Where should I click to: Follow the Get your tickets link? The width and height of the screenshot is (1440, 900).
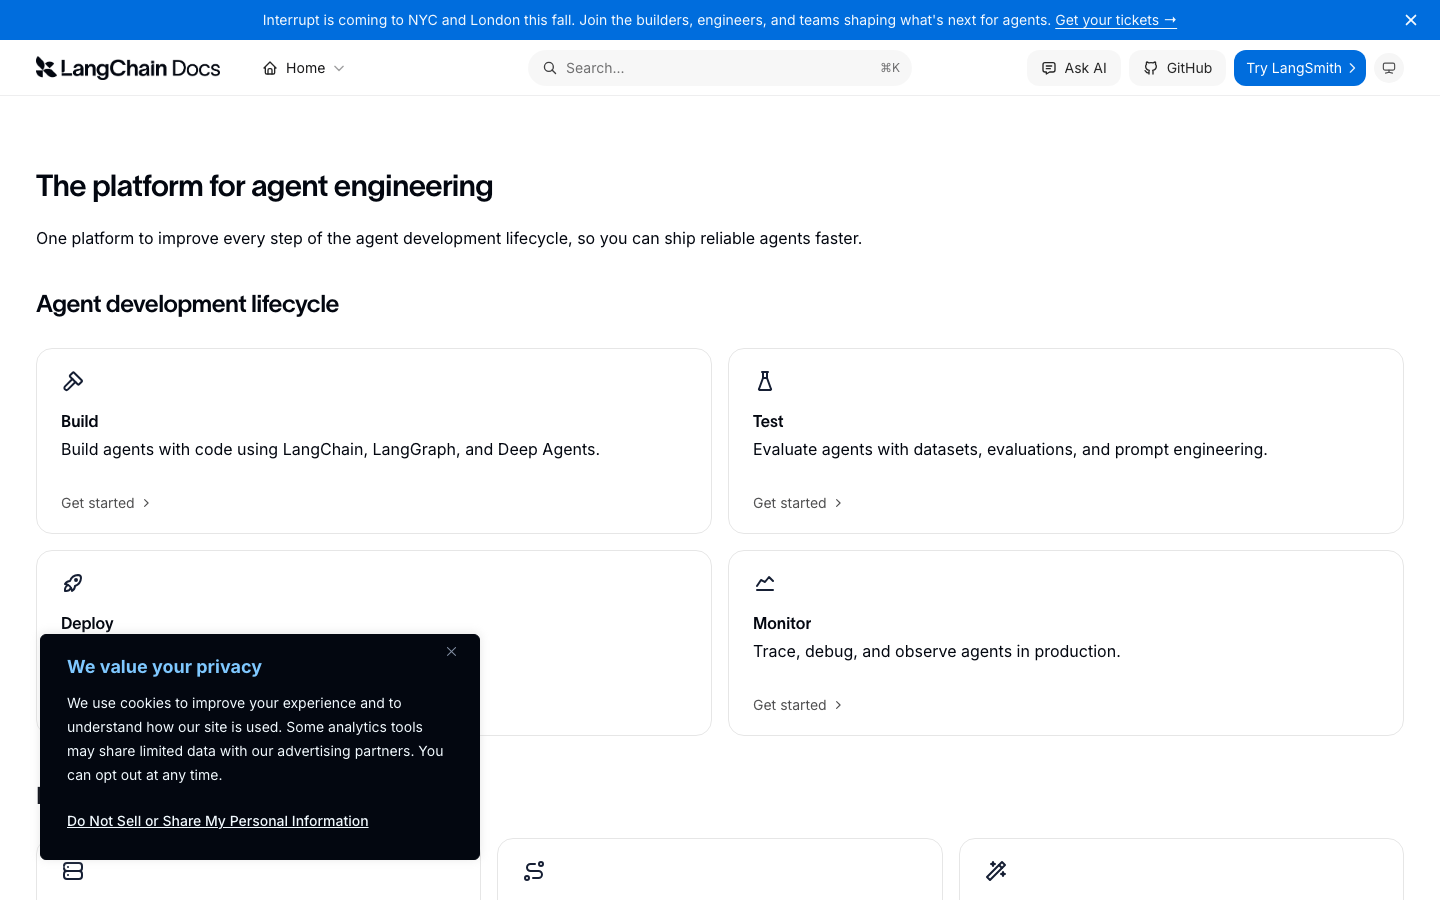click(1116, 20)
